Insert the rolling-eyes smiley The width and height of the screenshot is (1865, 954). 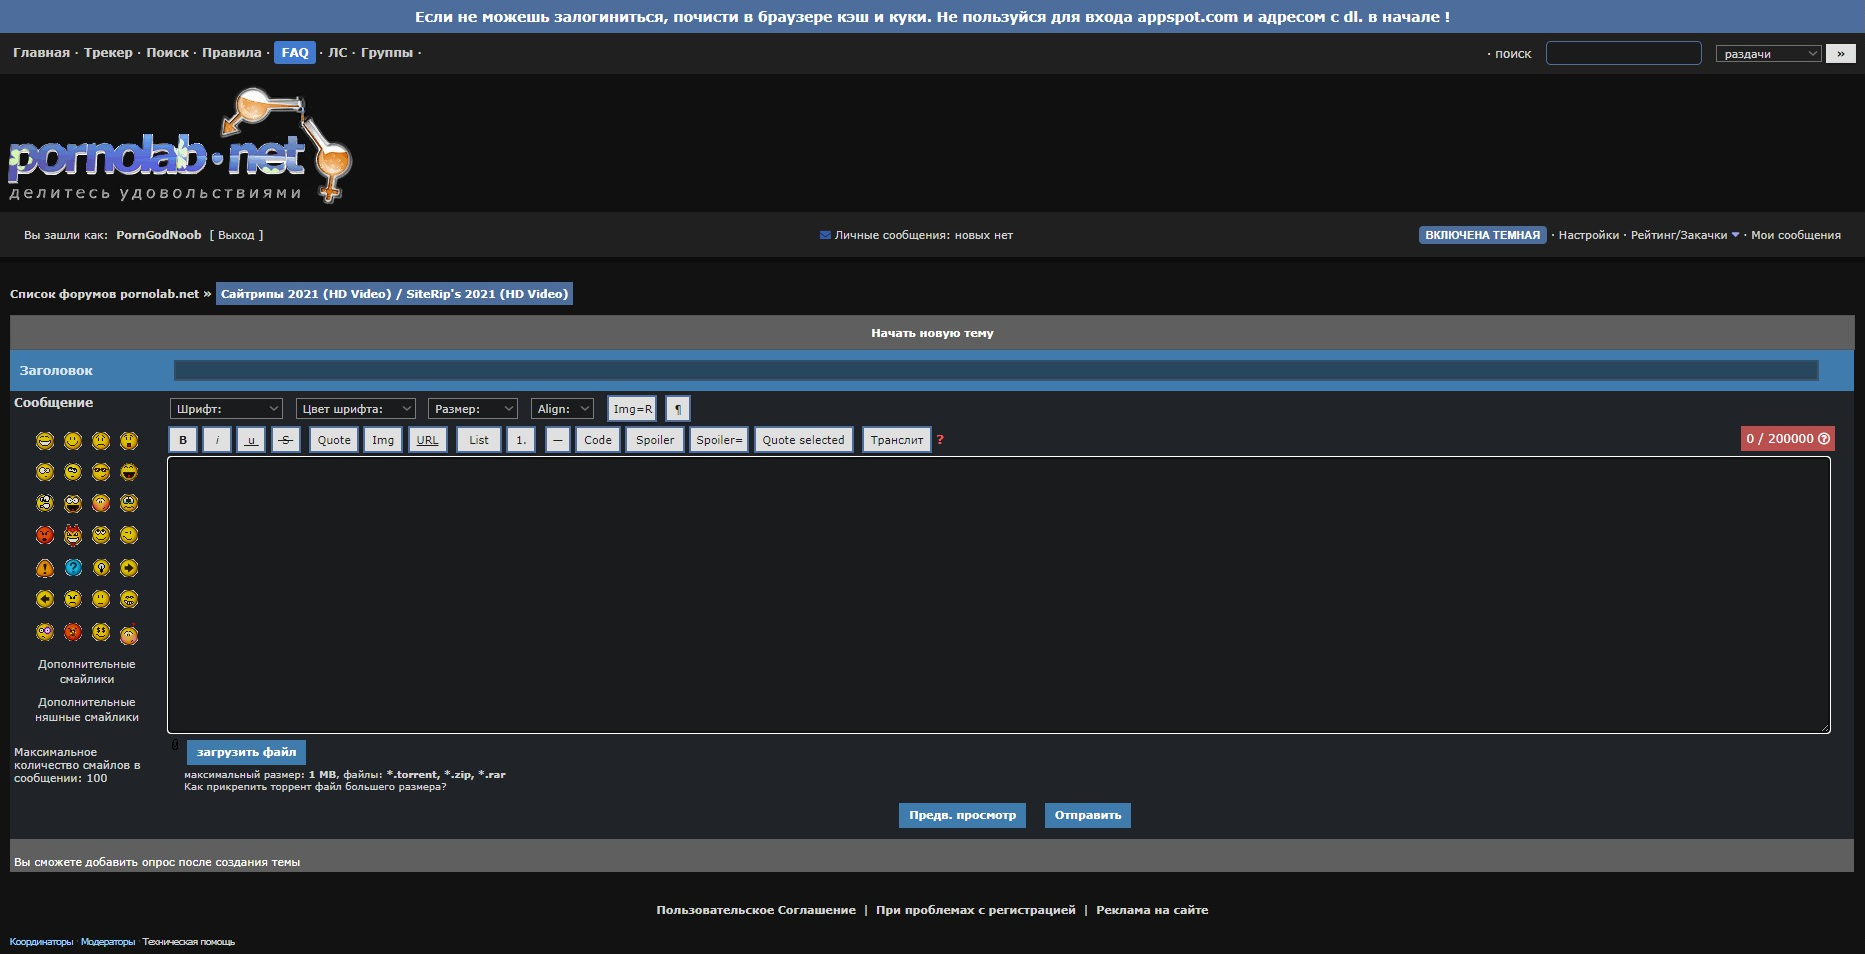101,535
